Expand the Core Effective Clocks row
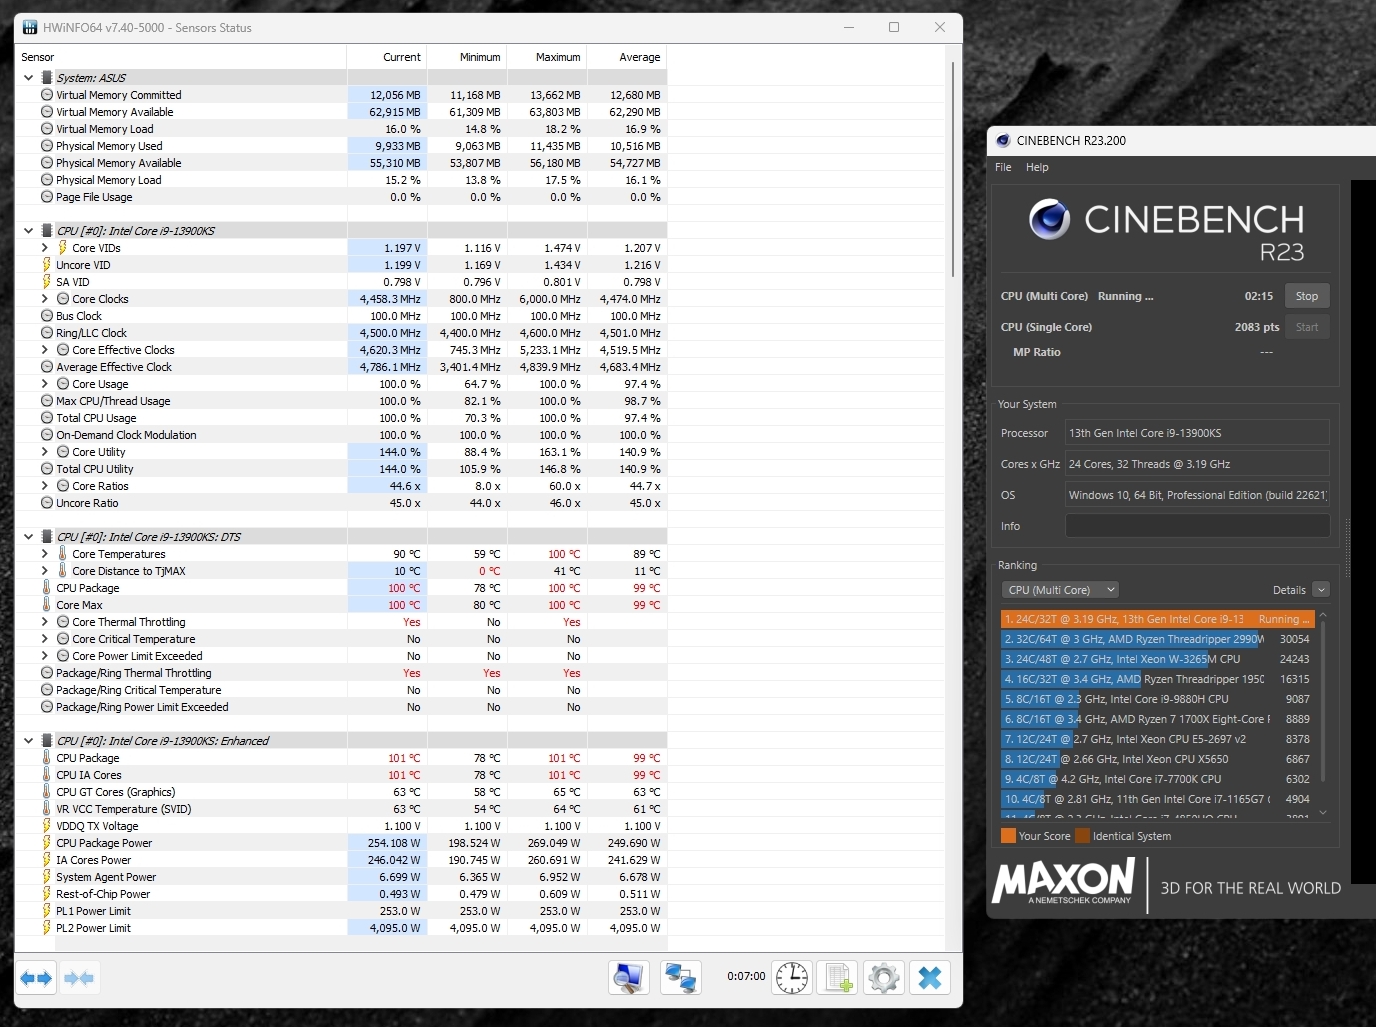1376x1027 pixels. (45, 350)
